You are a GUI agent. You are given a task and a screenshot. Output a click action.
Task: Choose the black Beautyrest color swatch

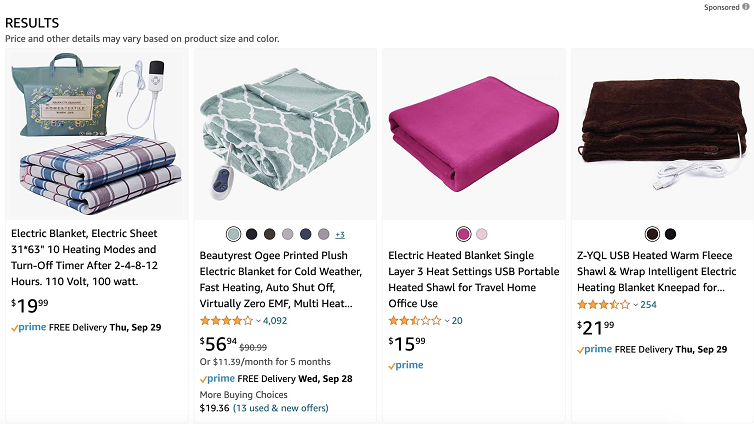pyautogui.click(x=251, y=234)
